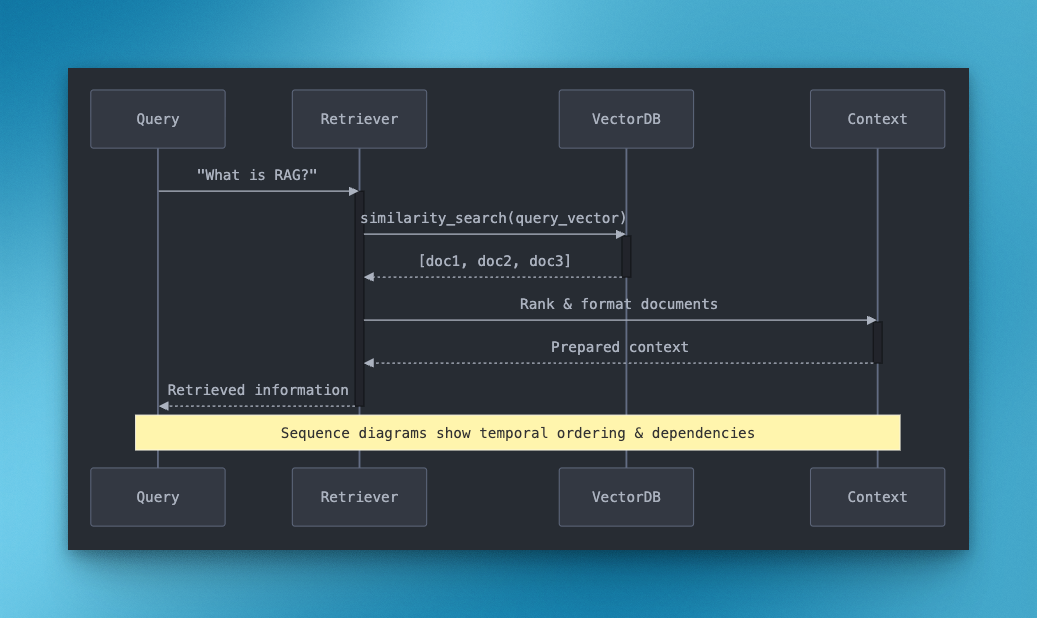The width and height of the screenshot is (1037, 618).
Task: Select the similarity_search(query_vector) message text
Action: point(493,218)
